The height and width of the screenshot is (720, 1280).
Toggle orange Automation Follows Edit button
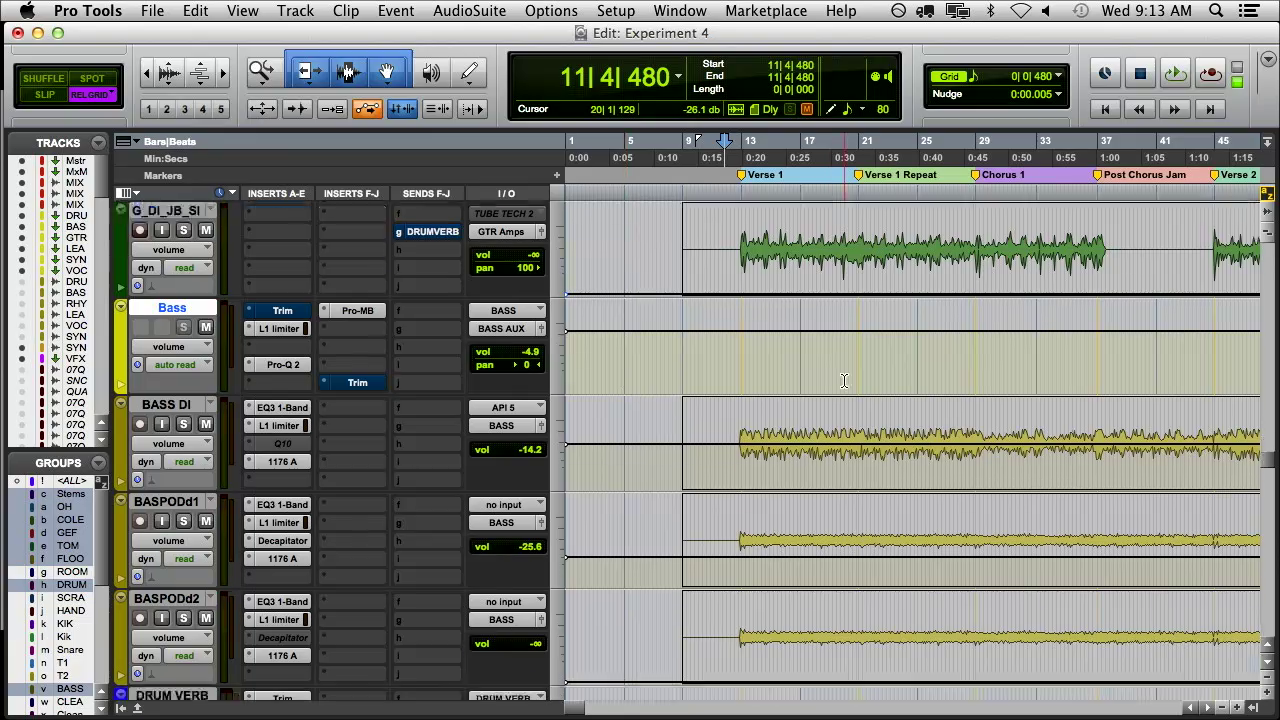click(367, 109)
